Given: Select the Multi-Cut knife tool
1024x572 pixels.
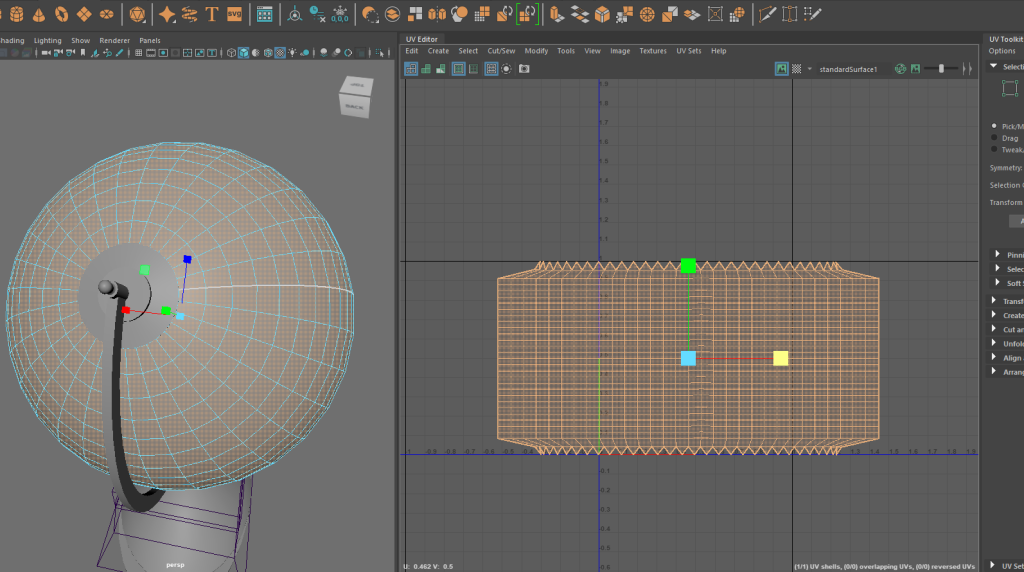Looking at the screenshot, I should pos(767,14).
